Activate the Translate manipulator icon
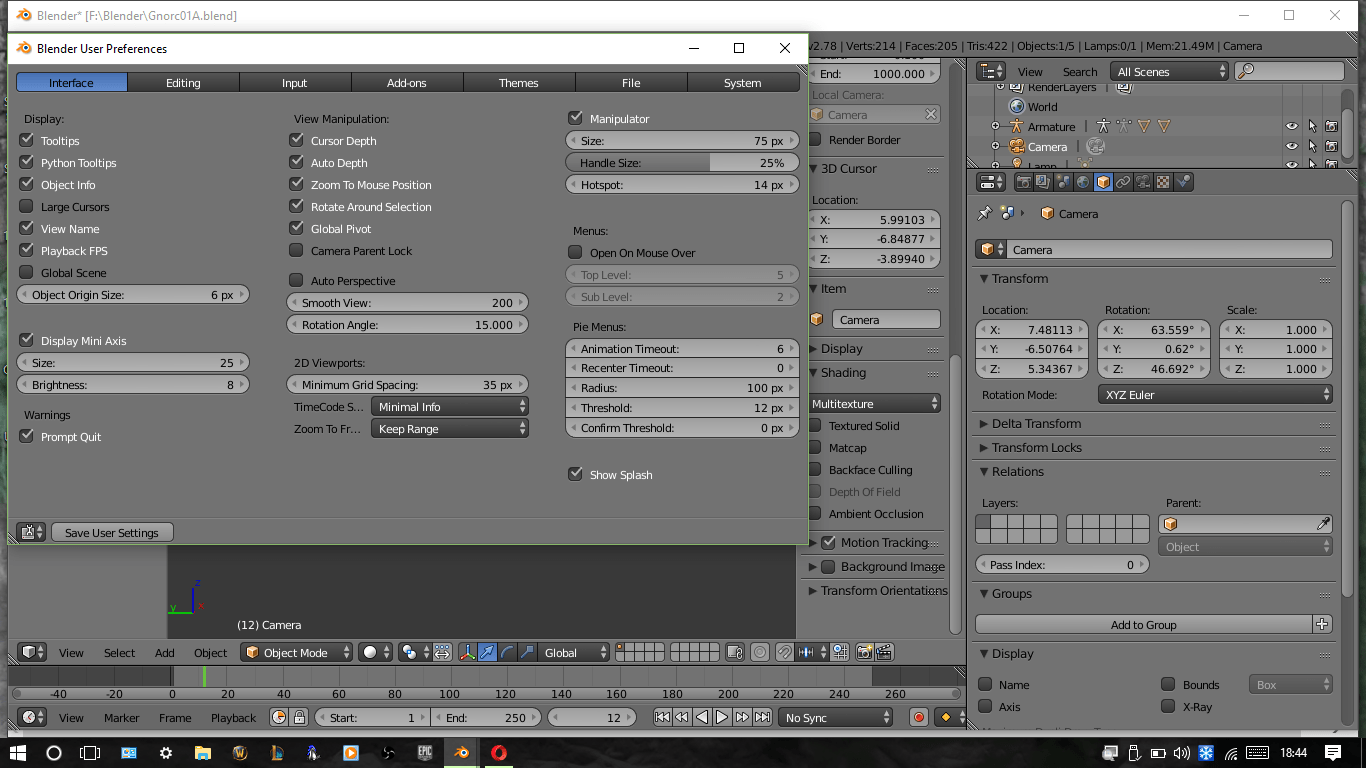This screenshot has height=768, width=1366. click(x=487, y=652)
